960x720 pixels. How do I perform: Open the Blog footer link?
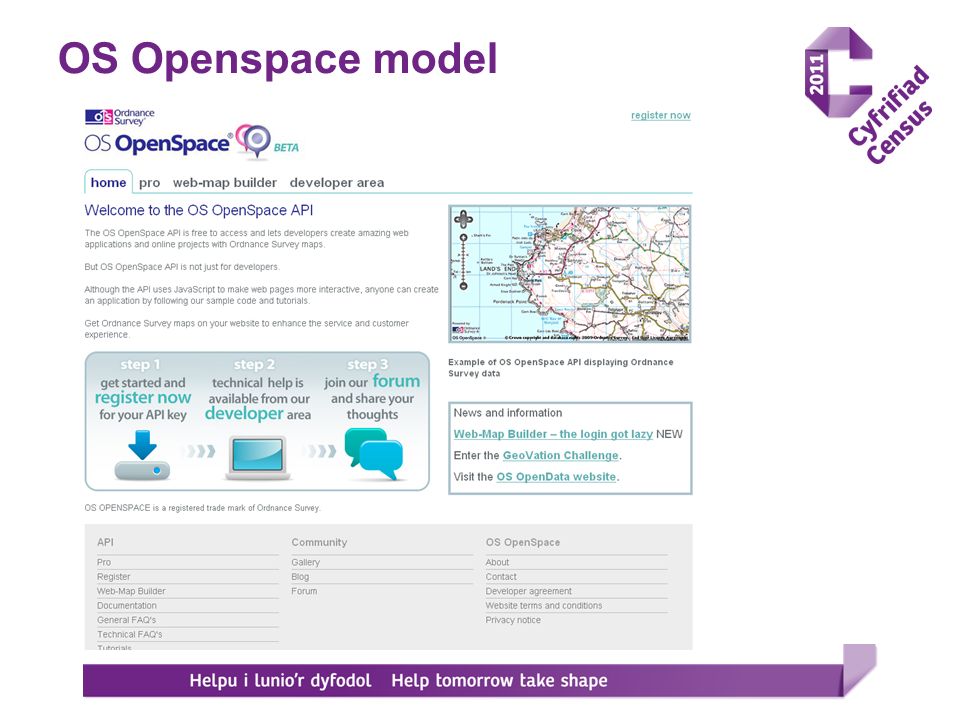[300, 577]
